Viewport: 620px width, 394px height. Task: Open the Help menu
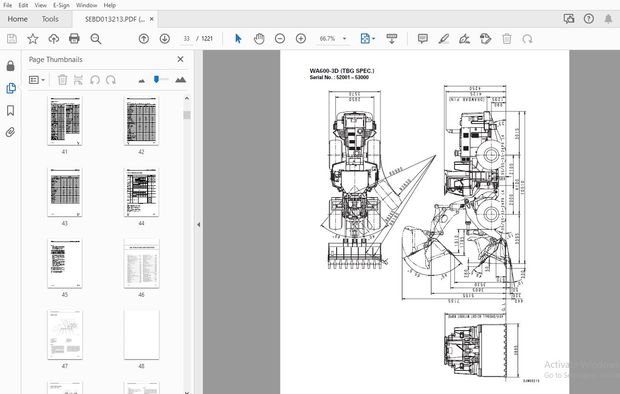coord(110,5)
